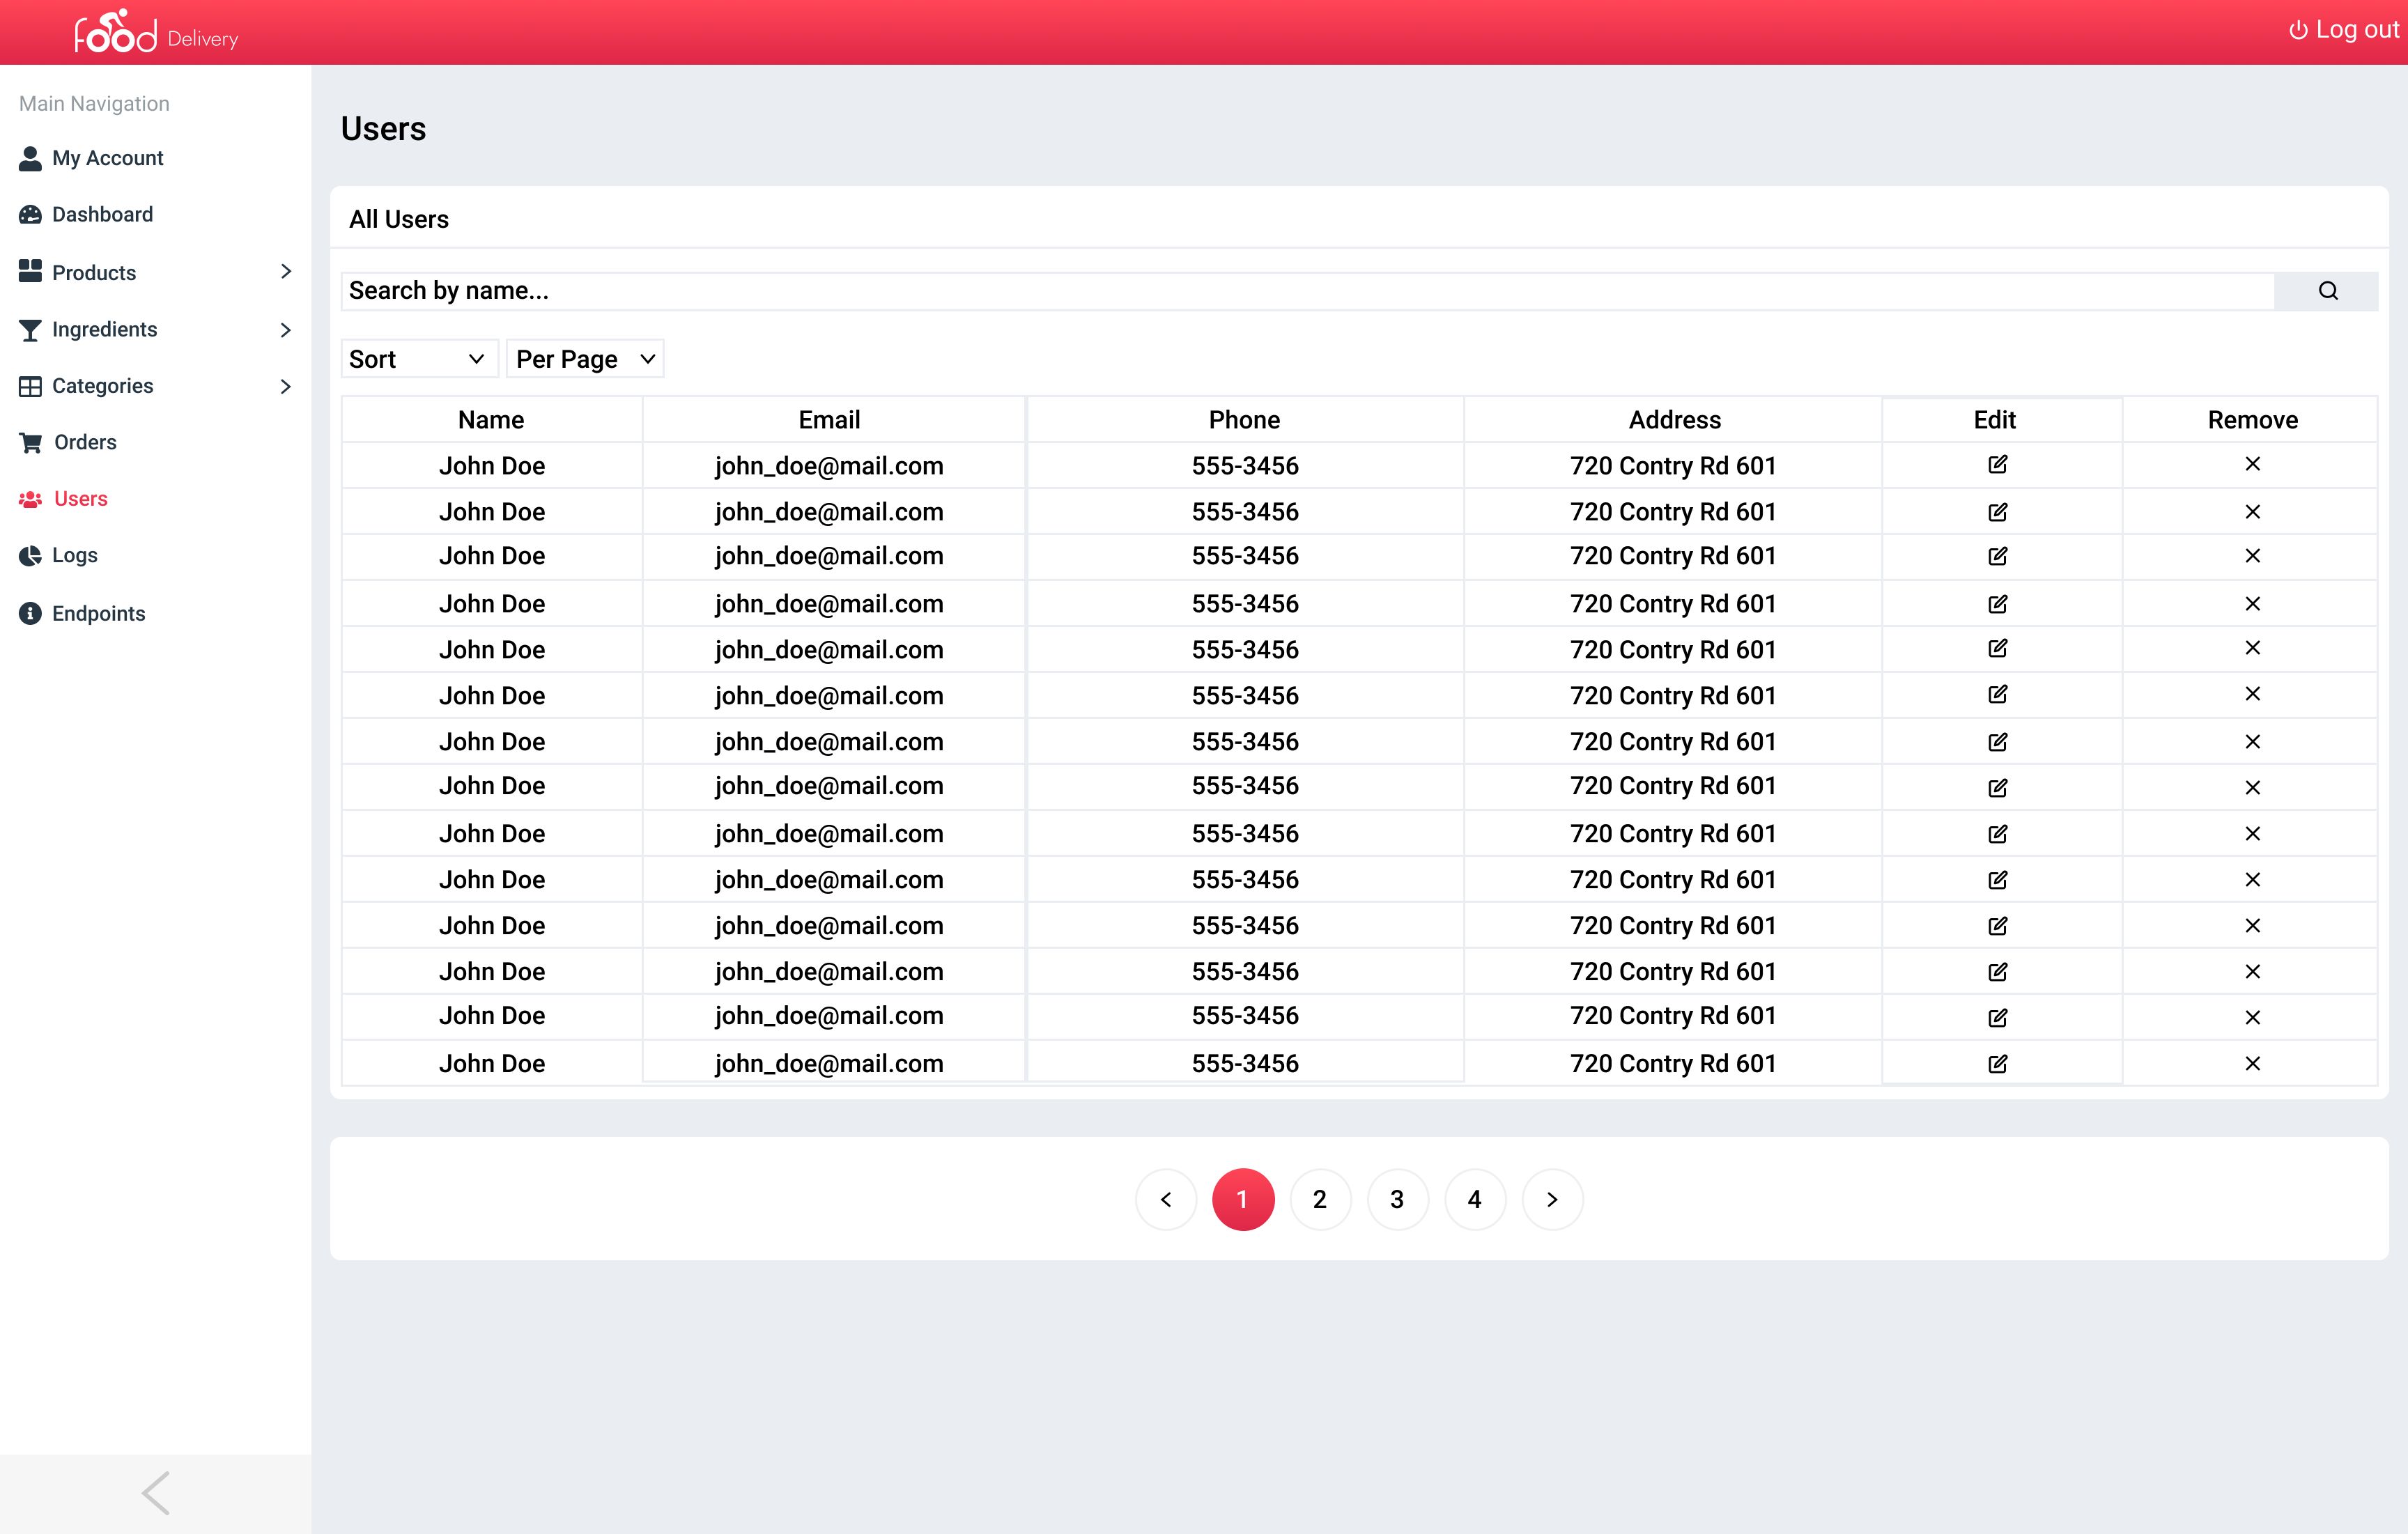
Task: Click edit icon in last user row
Action: click(x=1997, y=1064)
